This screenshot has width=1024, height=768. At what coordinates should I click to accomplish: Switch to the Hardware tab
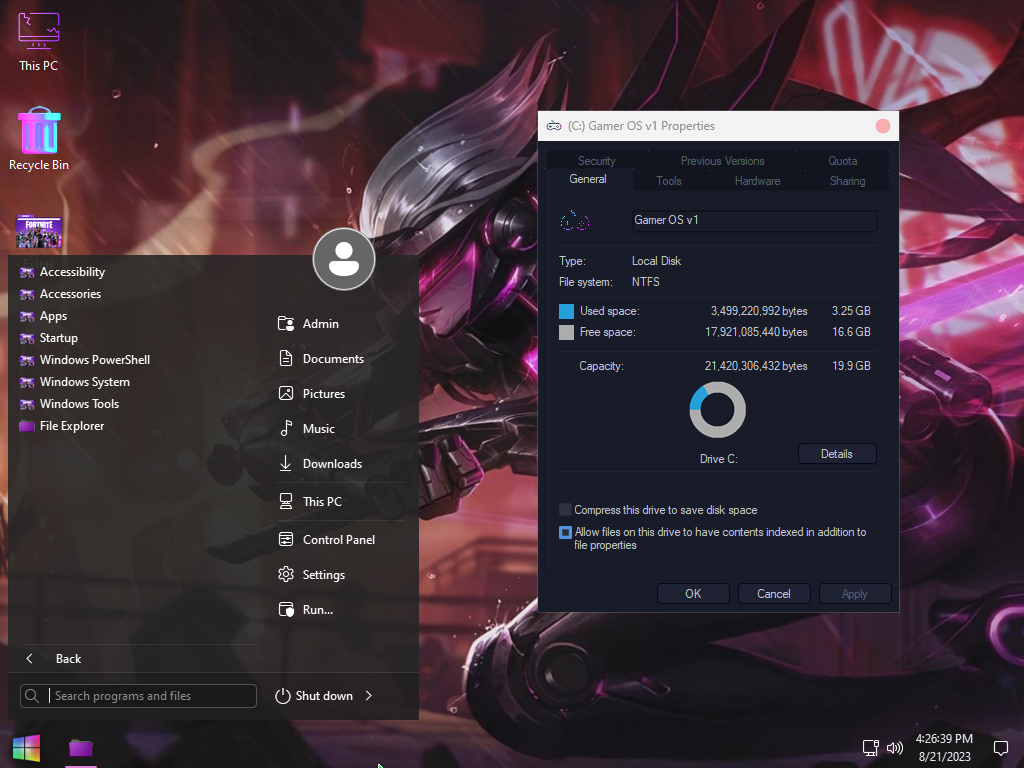click(x=758, y=181)
